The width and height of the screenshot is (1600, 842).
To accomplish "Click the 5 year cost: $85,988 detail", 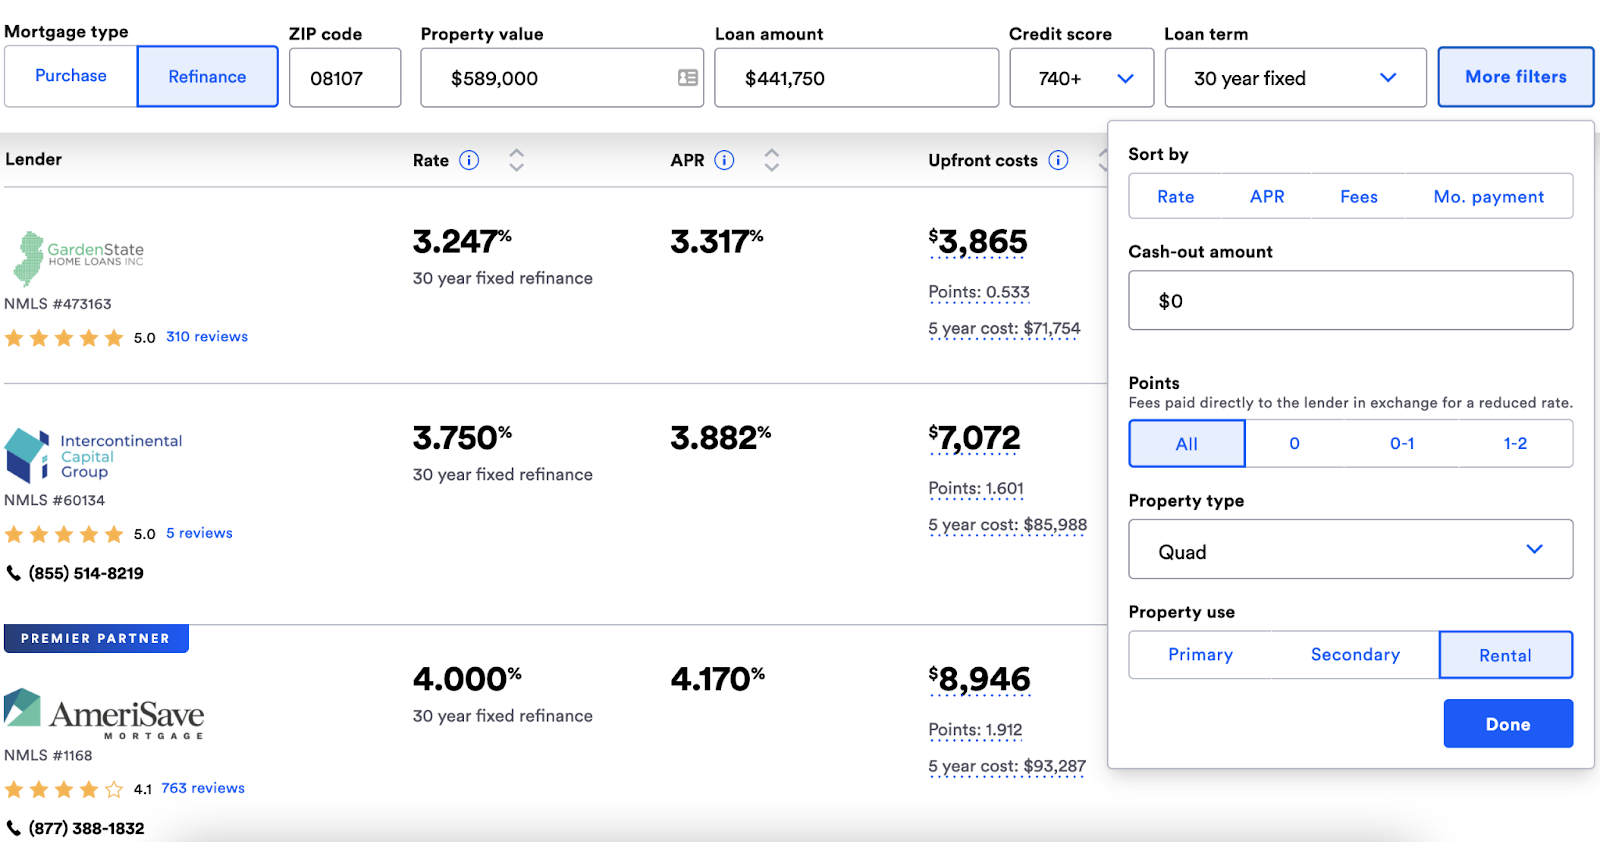I will (1007, 524).
